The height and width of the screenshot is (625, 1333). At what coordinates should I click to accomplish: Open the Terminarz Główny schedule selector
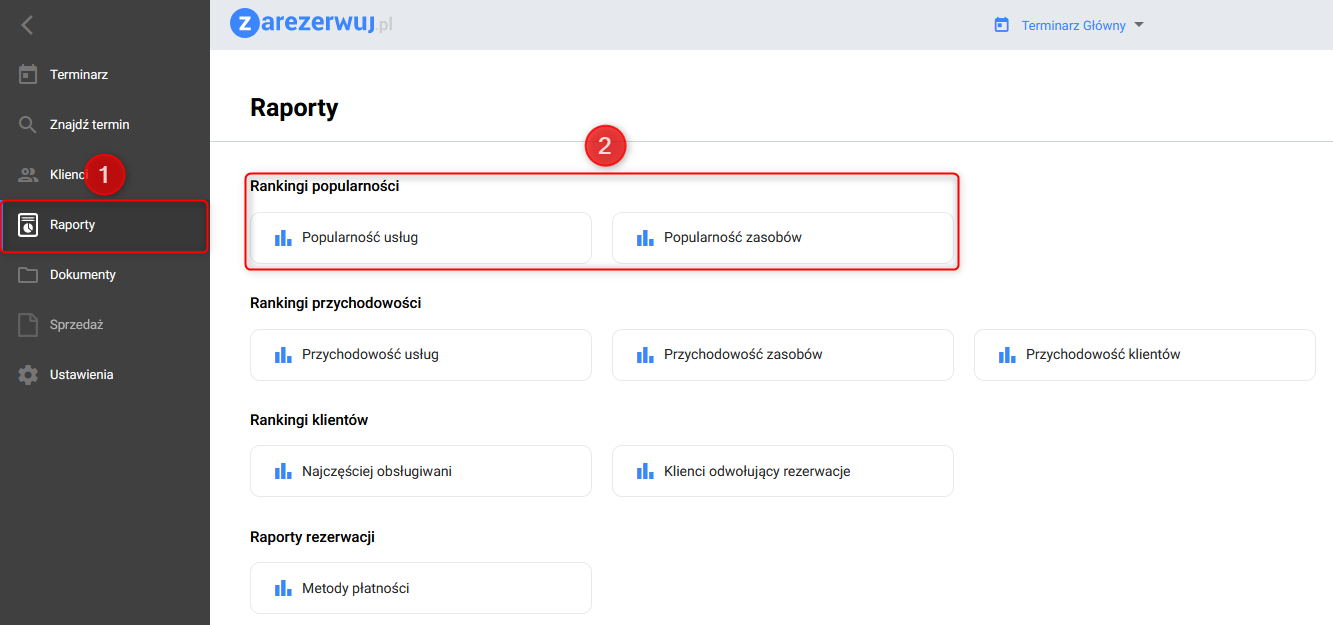[x=1073, y=25]
